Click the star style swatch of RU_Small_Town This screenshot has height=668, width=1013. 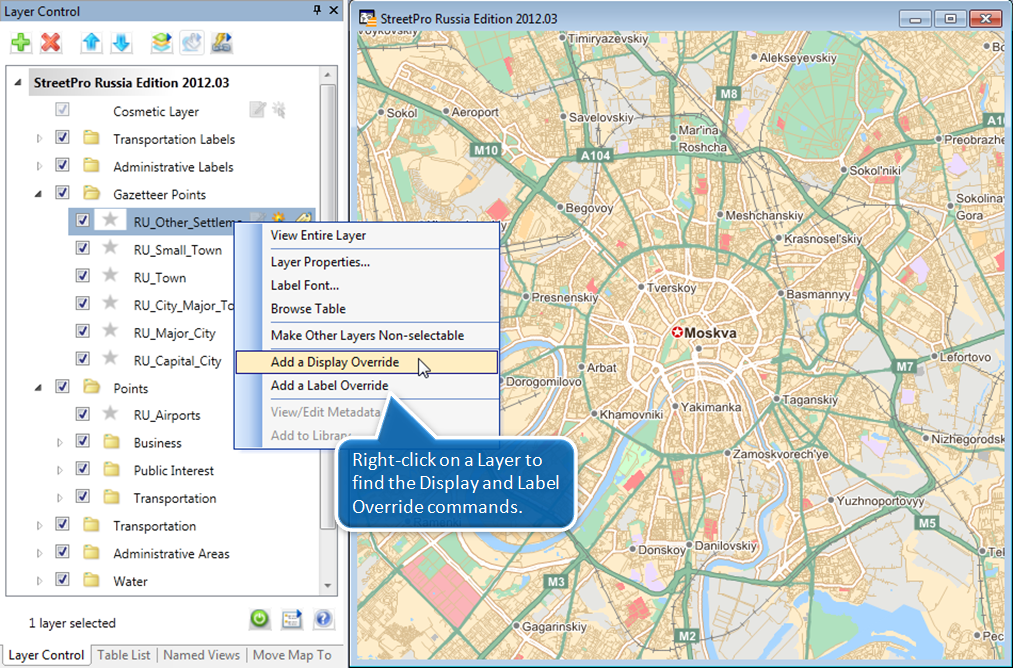(110, 247)
